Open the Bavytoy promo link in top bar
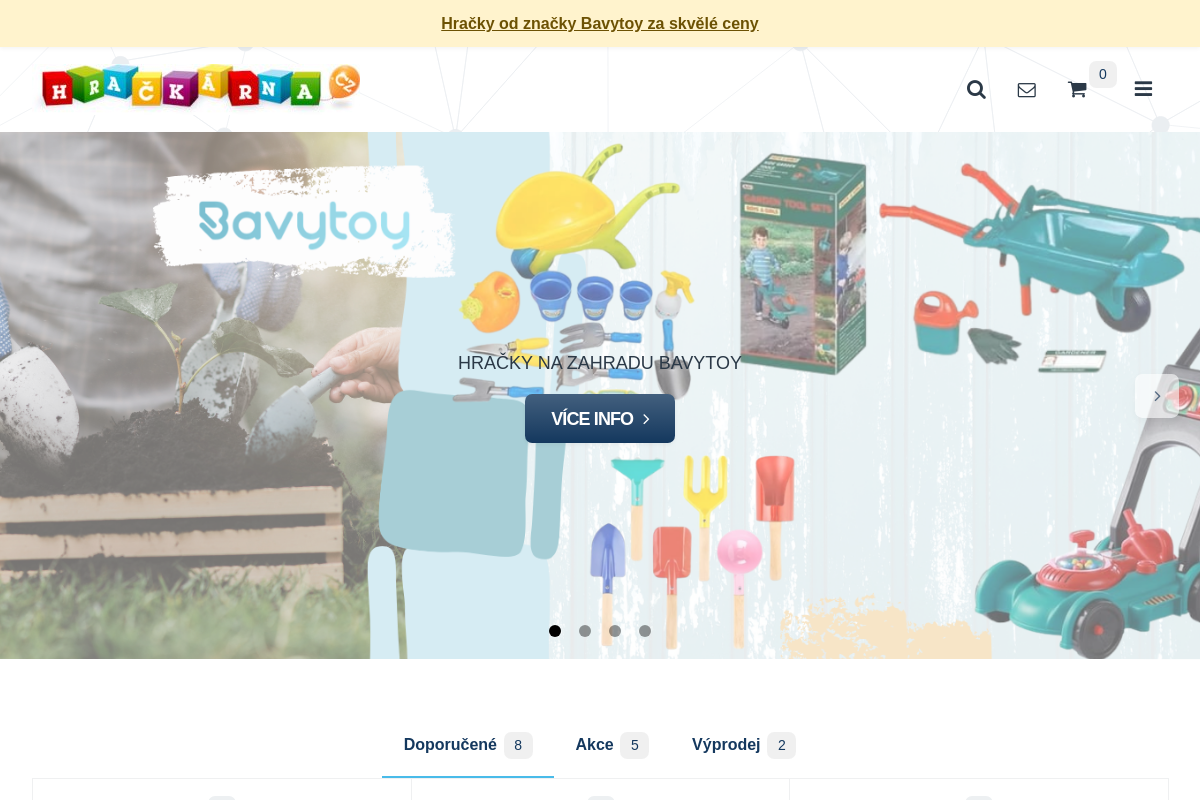This screenshot has height=800, width=1200. point(600,23)
